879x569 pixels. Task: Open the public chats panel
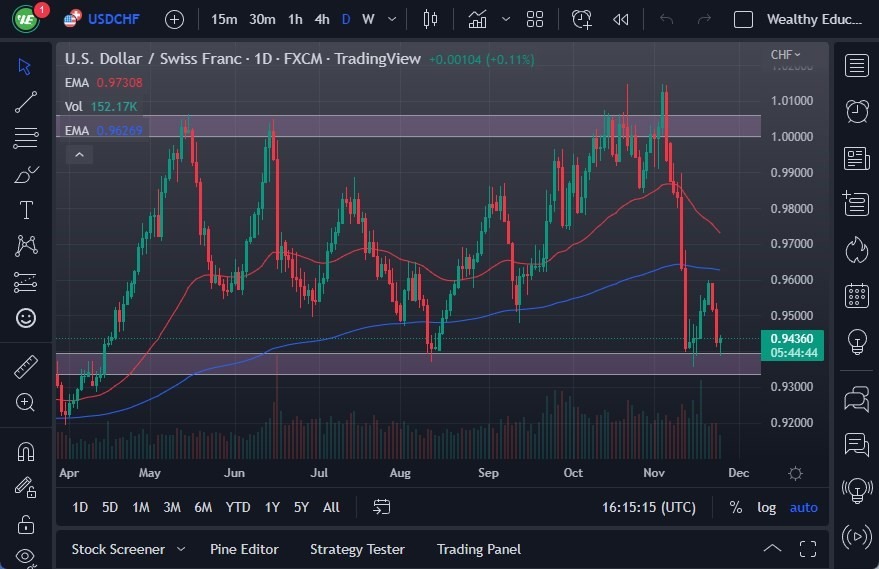857,399
